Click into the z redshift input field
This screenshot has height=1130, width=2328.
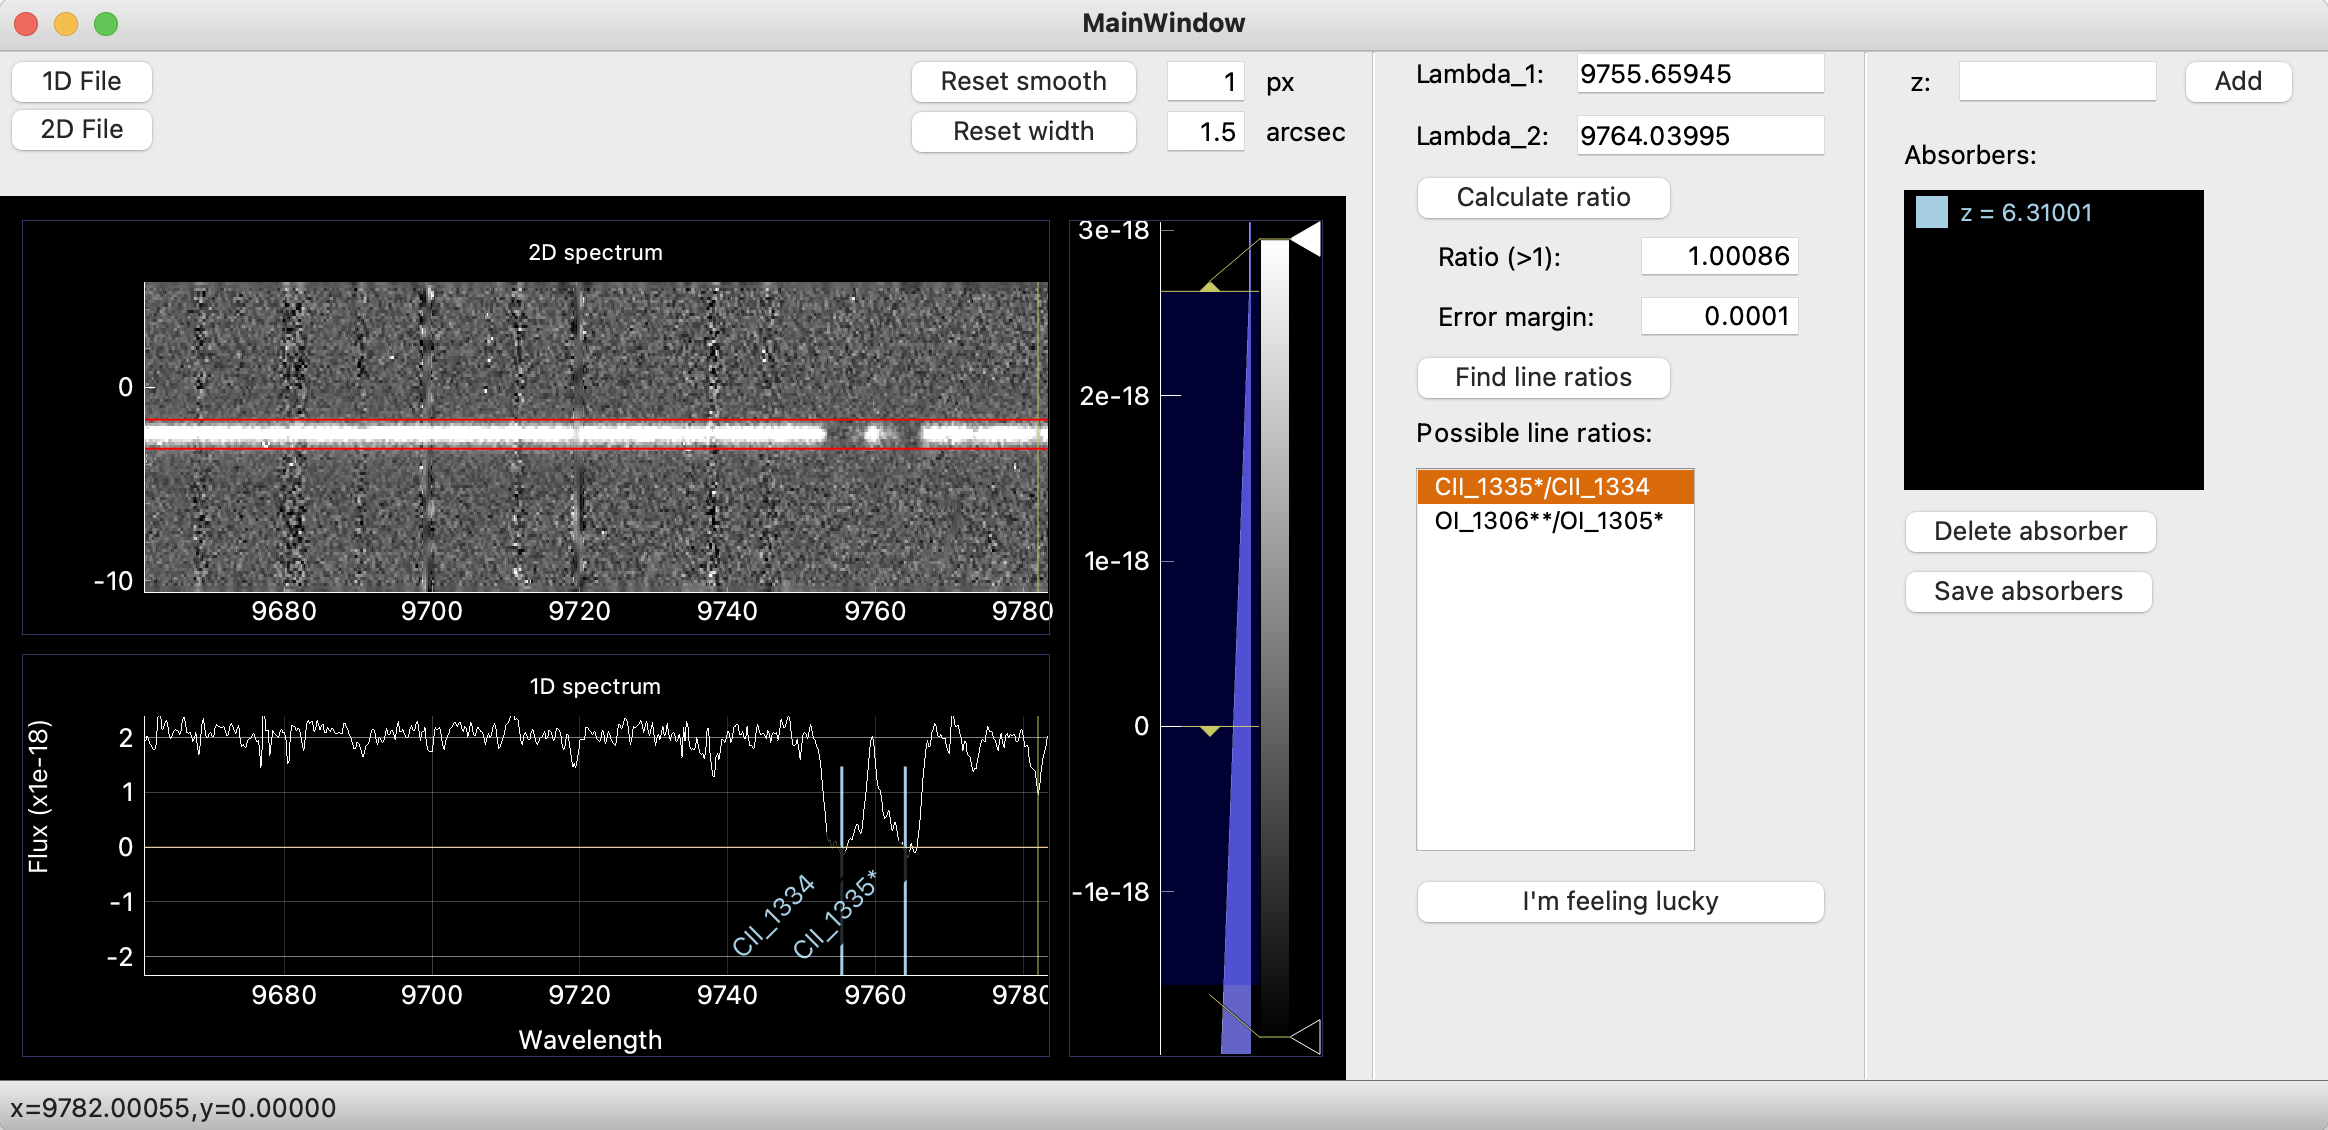pos(2057,82)
